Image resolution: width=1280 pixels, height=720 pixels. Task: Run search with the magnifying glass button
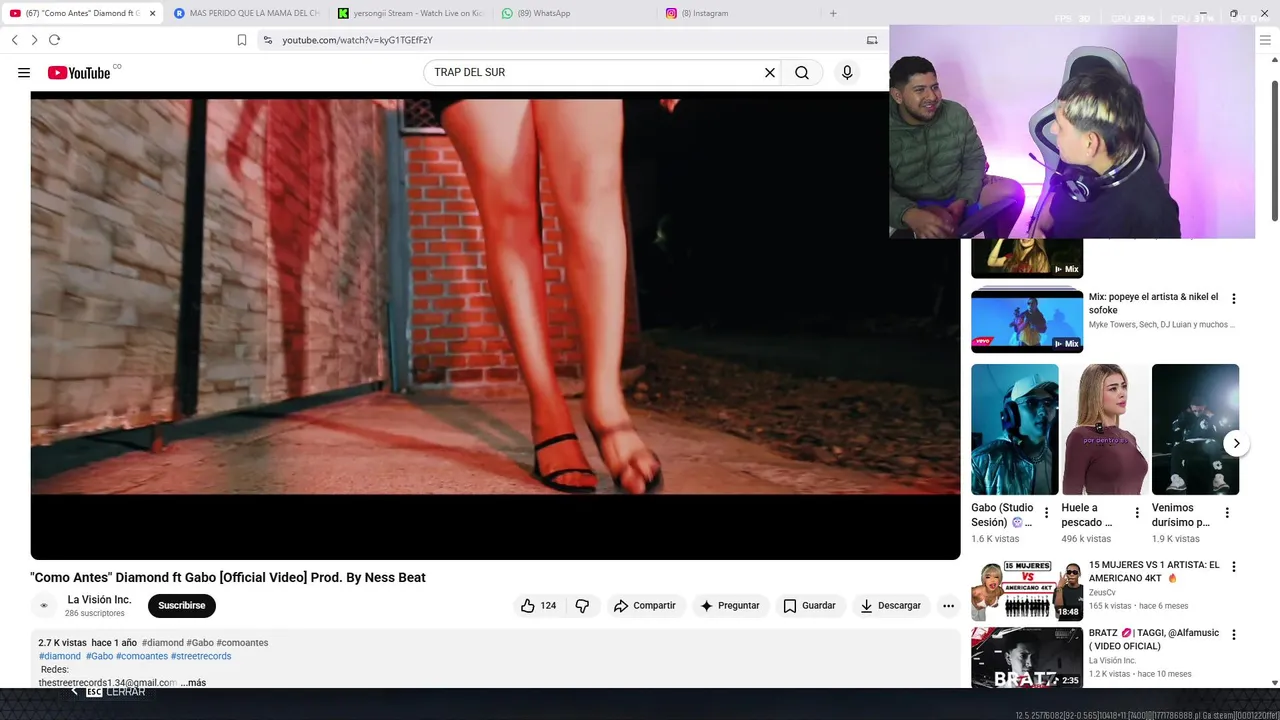[x=802, y=73]
